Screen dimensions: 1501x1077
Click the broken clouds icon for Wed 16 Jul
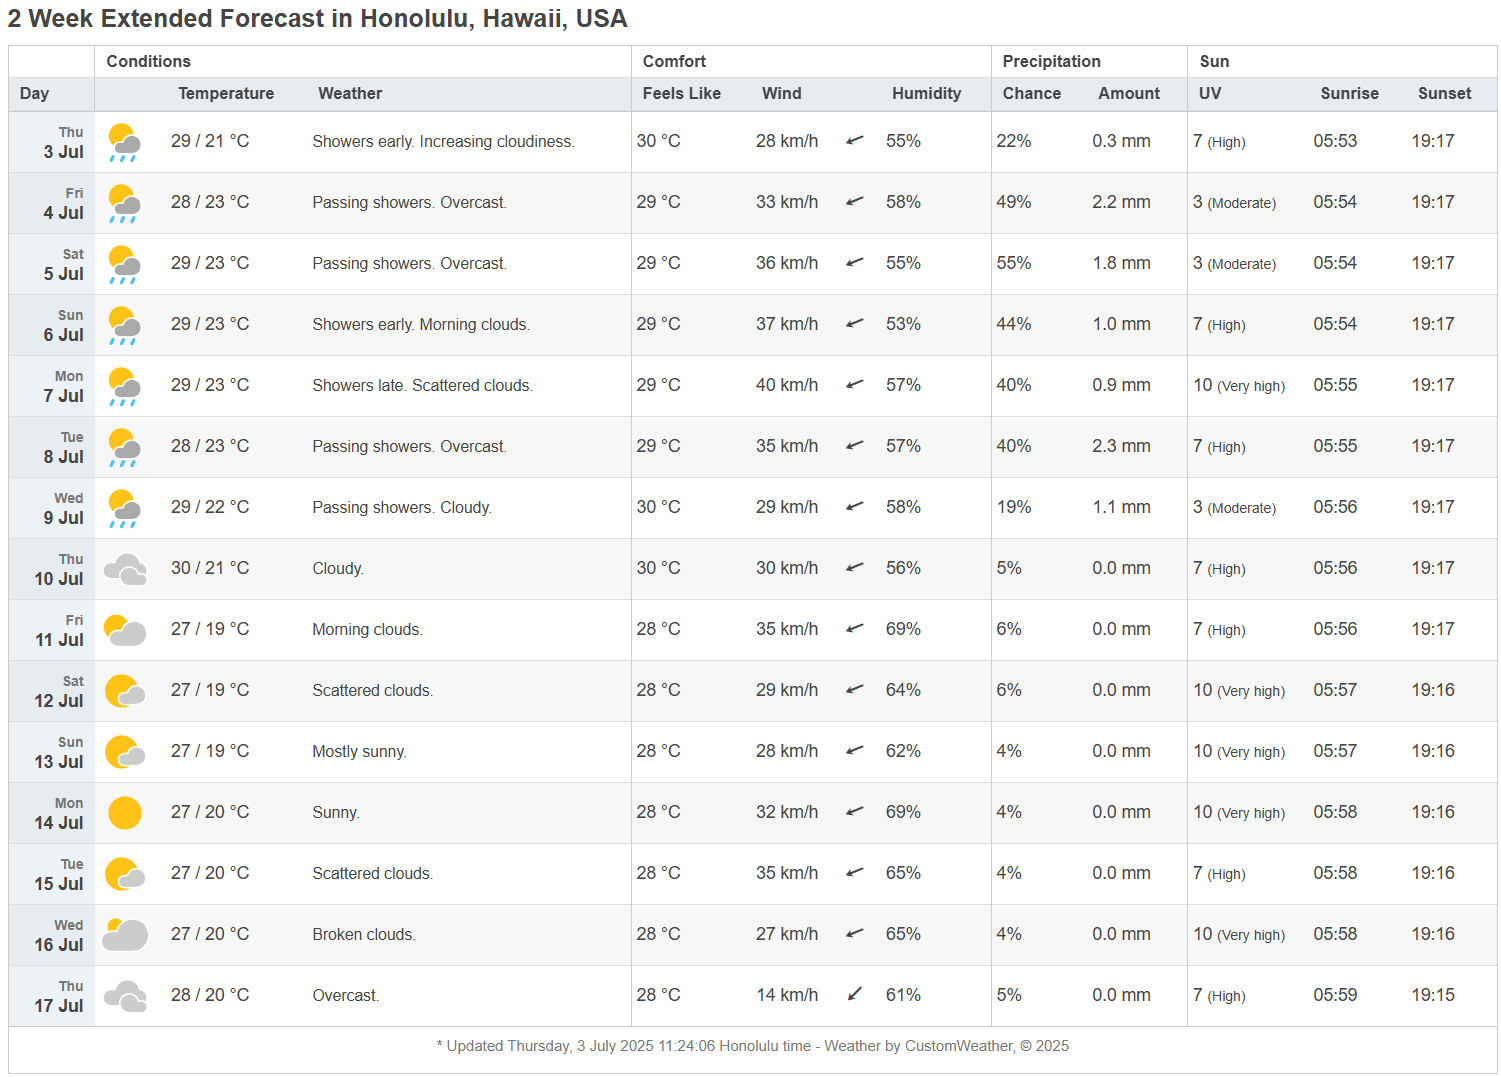(x=125, y=935)
